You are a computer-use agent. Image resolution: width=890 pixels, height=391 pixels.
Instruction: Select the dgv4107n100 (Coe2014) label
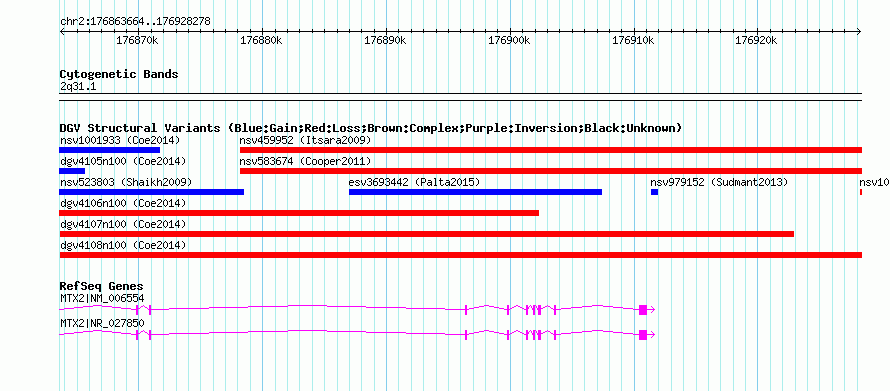pos(123,224)
